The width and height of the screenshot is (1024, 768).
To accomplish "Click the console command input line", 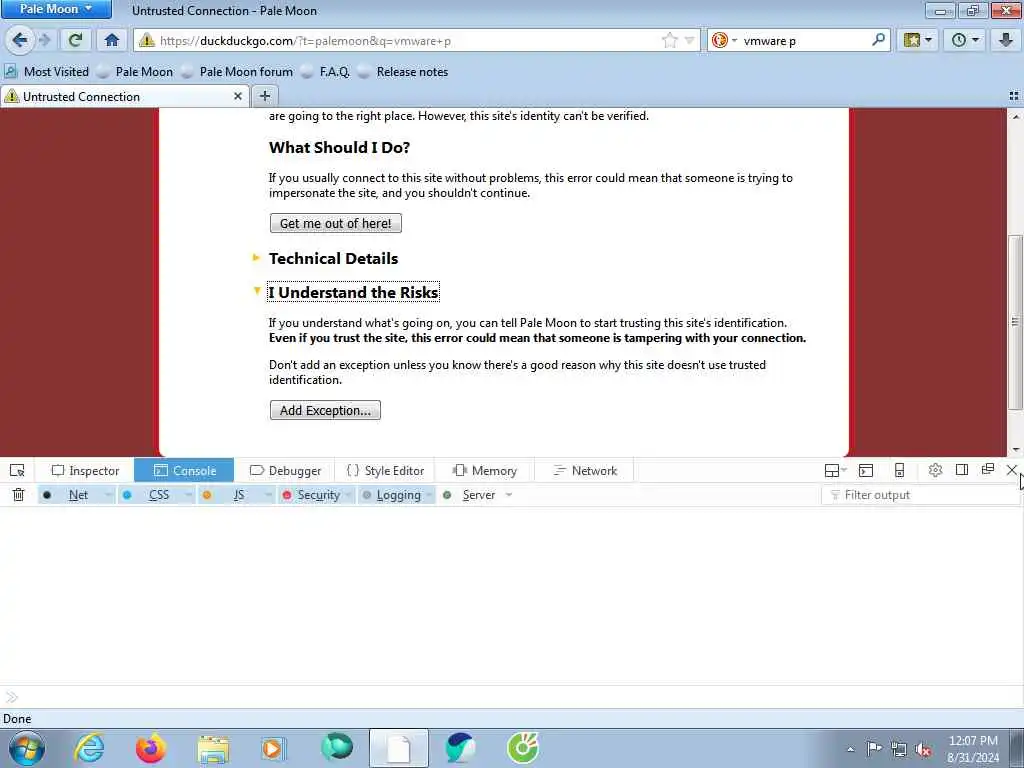I will pos(512,697).
